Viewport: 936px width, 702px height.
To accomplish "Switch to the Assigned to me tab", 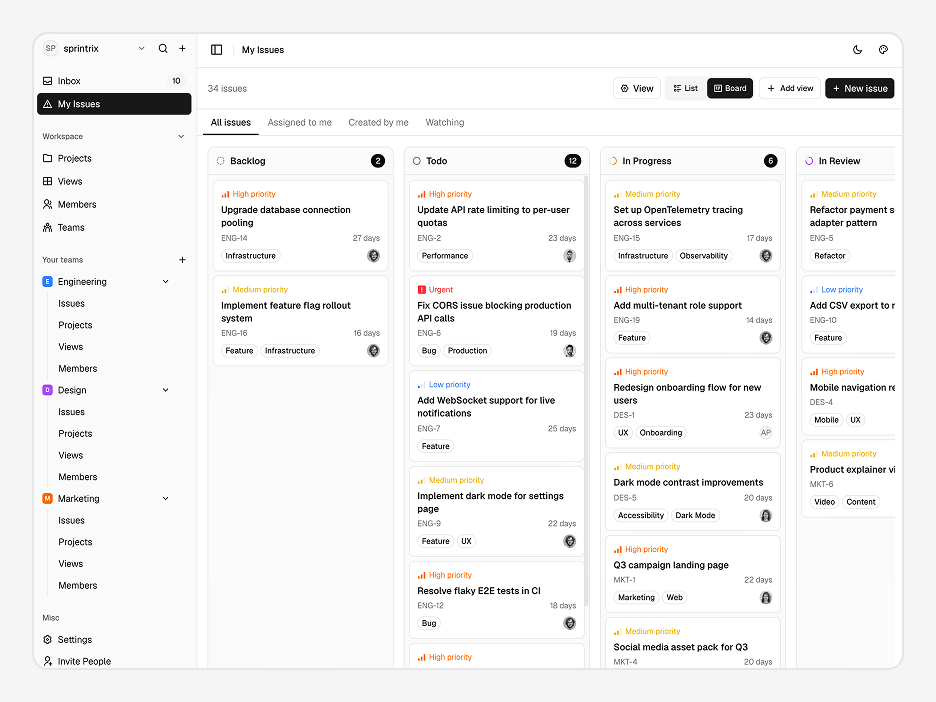I will 300,122.
